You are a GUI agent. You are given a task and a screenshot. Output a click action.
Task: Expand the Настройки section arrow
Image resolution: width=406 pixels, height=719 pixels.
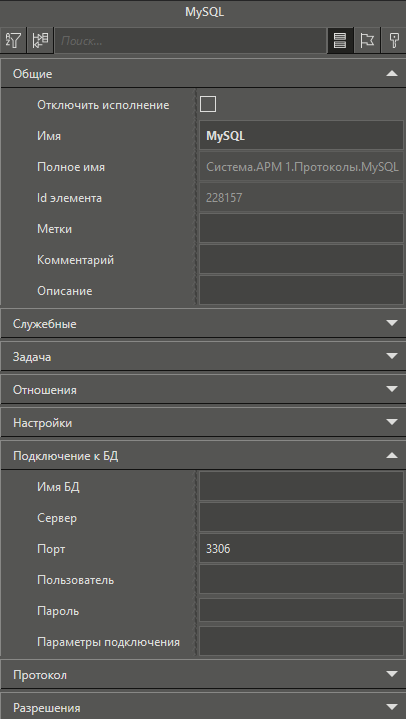[391, 422]
